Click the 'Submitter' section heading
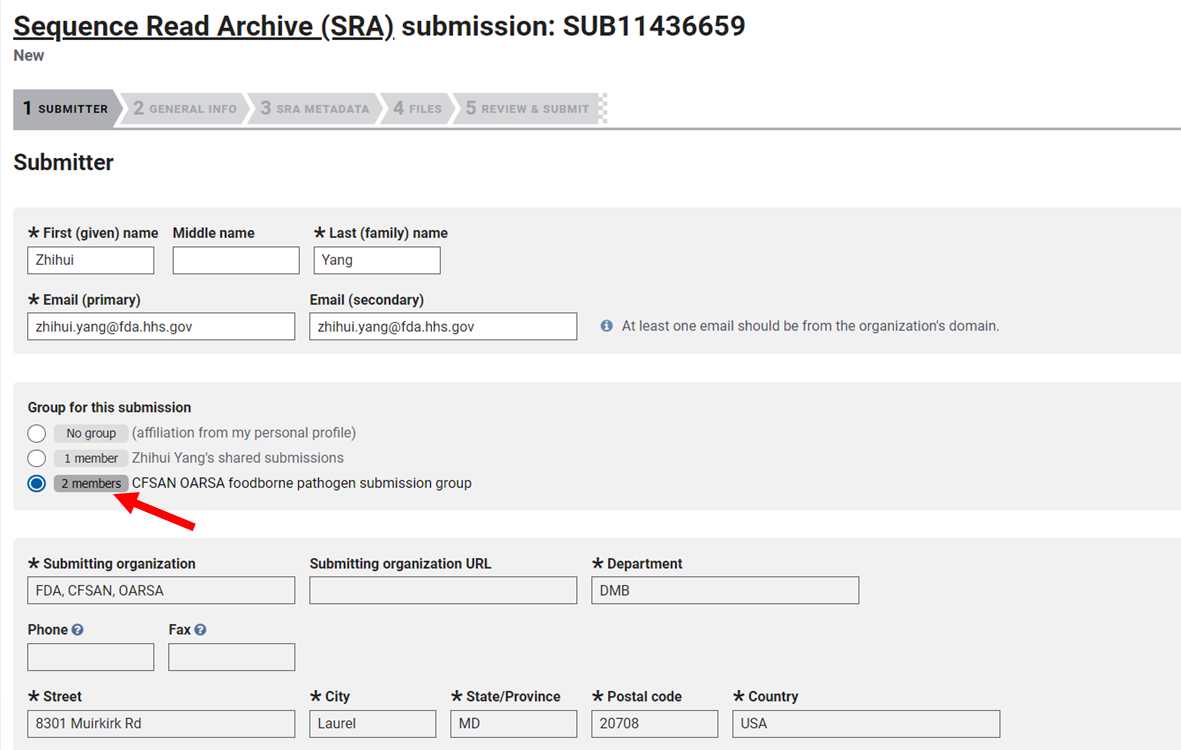 [x=63, y=162]
